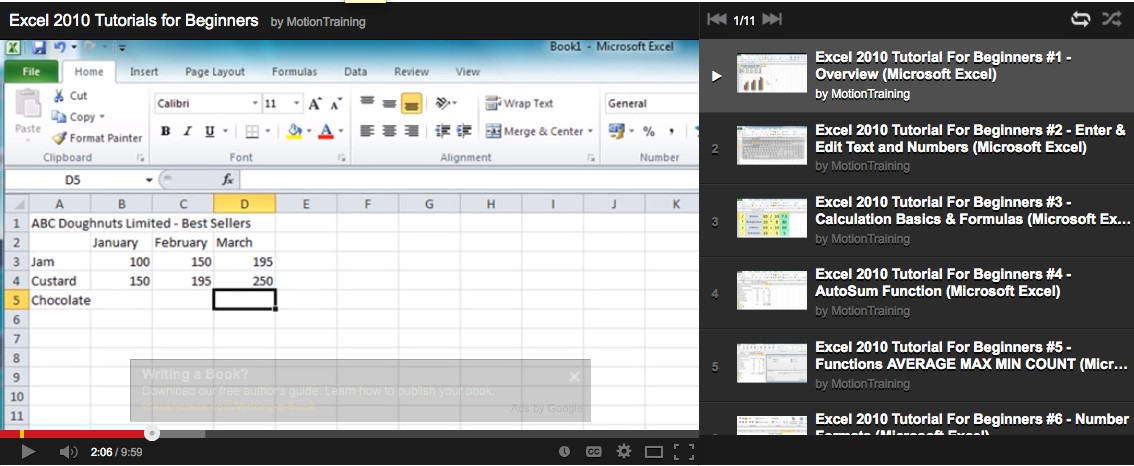Image resolution: width=1134 pixels, height=466 pixels.
Task: Click the Grow Font icon
Action: coord(315,103)
